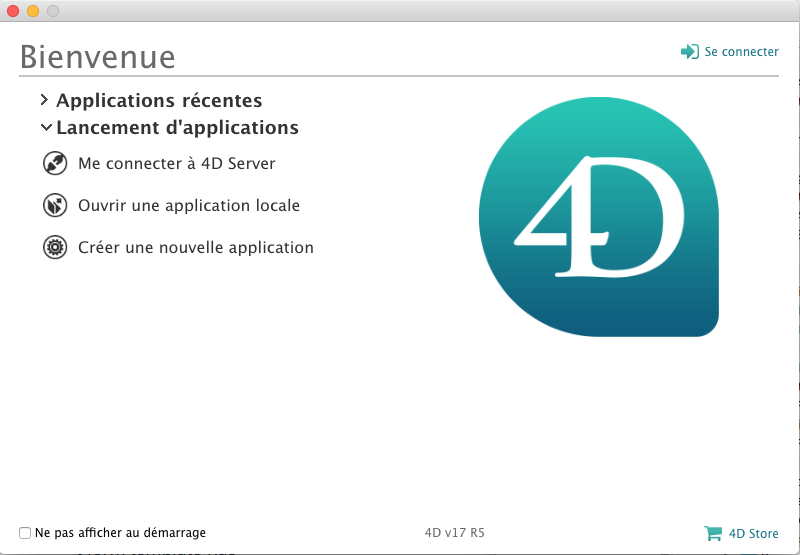Click the gear icon for new application
The height and width of the screenshot is (555, 800).
[54, 247]
